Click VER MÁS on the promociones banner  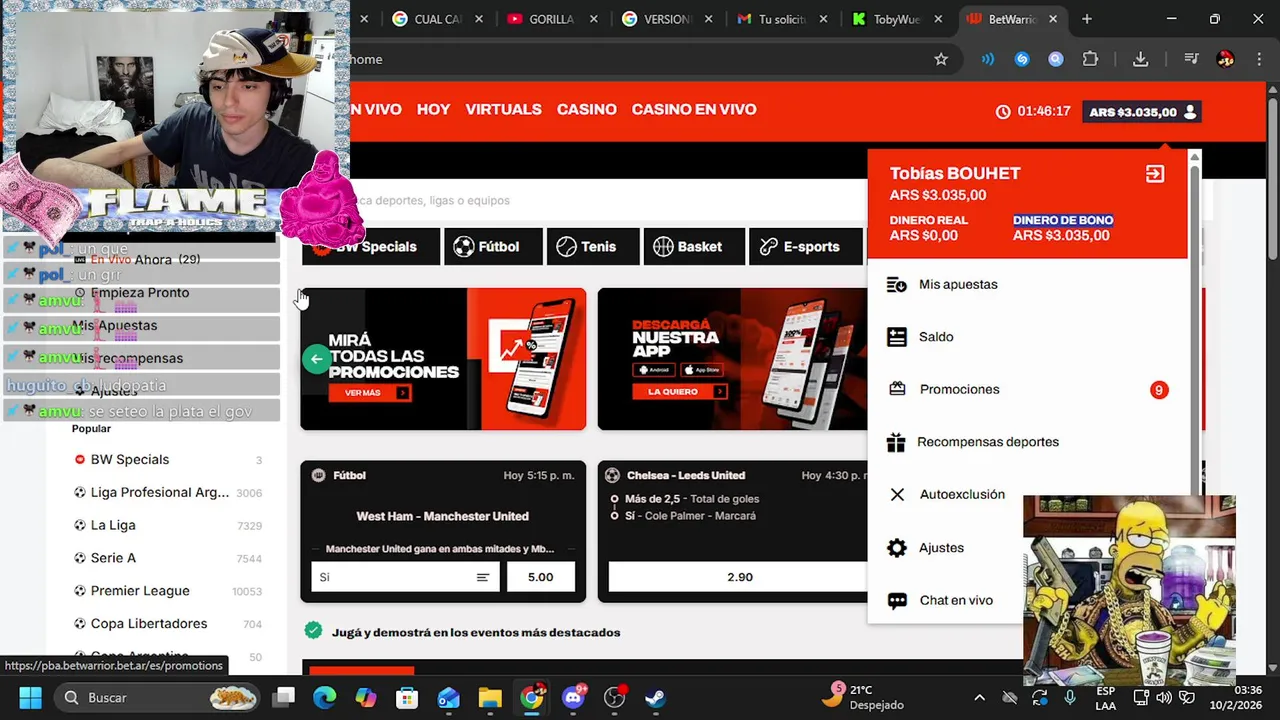[369, 393]
